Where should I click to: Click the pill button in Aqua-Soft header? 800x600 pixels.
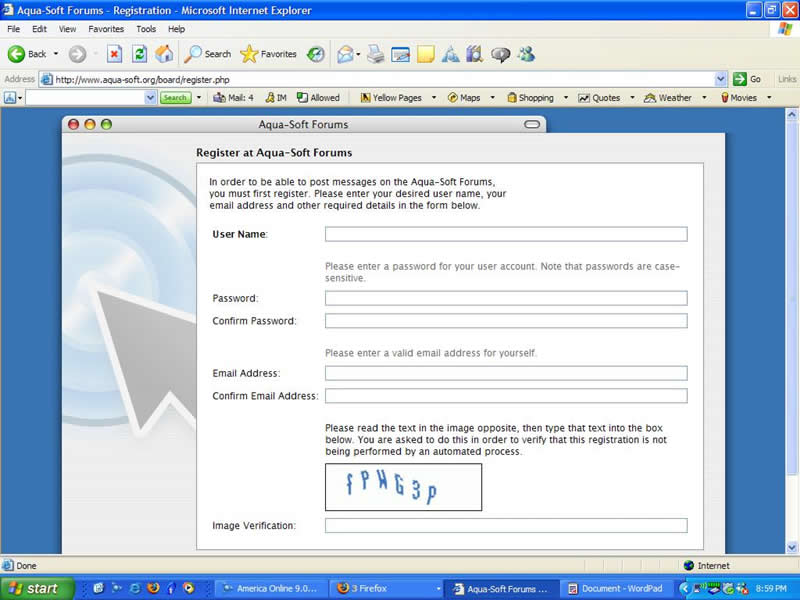point(532,124)
